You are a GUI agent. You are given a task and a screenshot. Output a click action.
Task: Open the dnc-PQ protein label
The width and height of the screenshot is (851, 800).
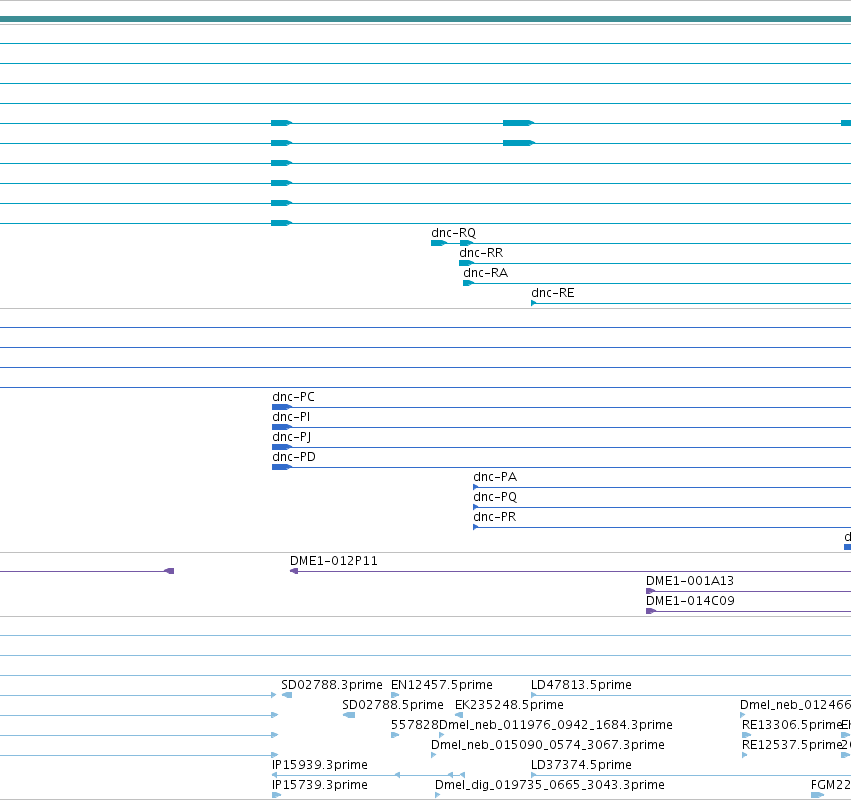click(x=495, y=497)
